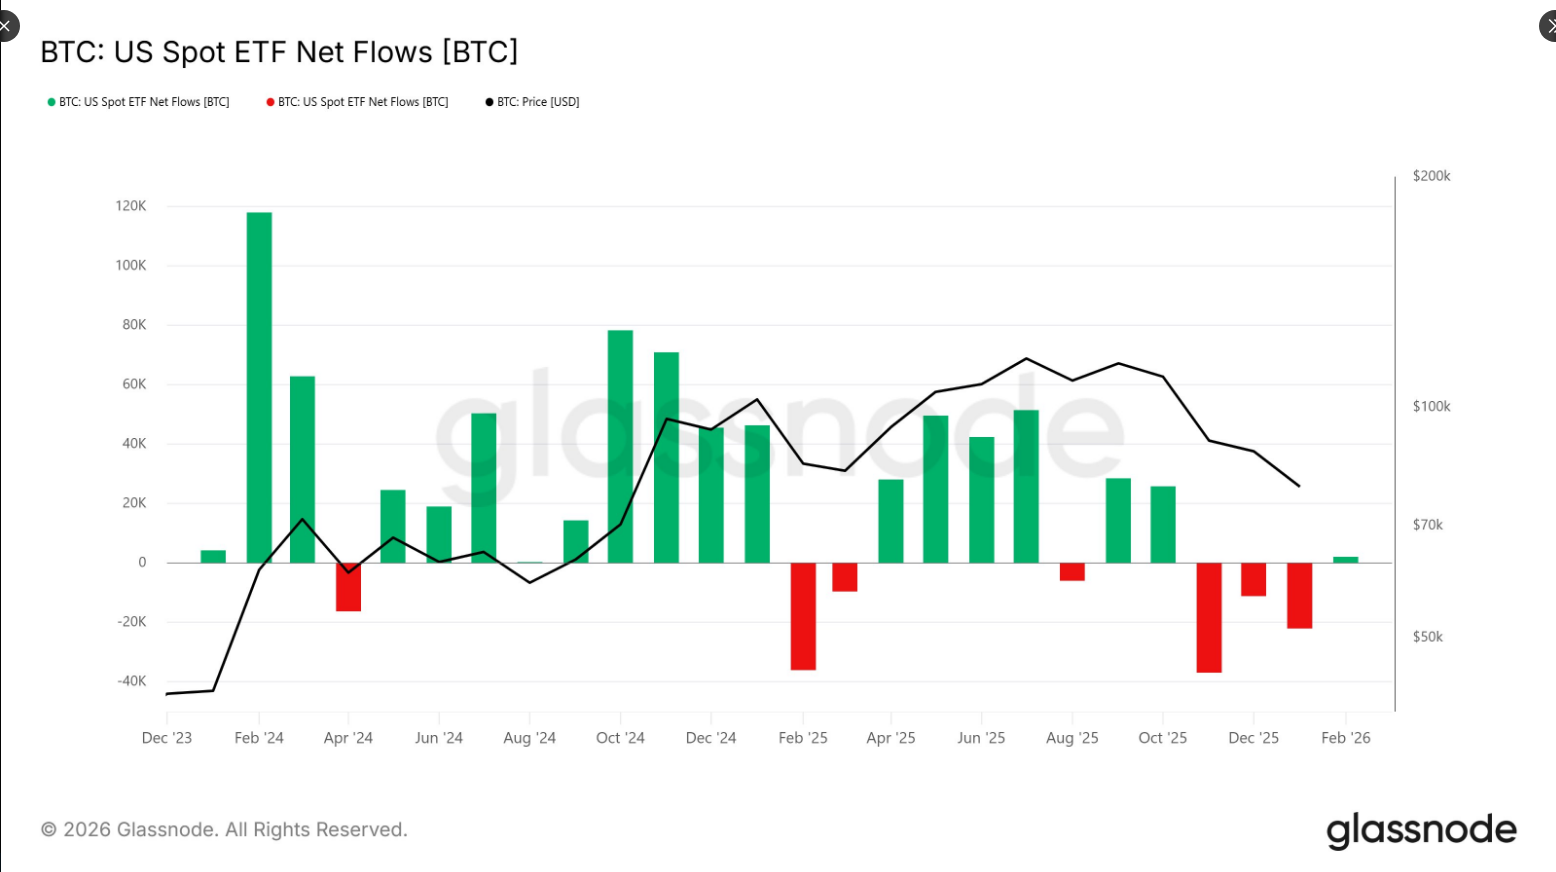Click the partially visible top-right circular button
1556x872 pixels.
coord(1549,27)
